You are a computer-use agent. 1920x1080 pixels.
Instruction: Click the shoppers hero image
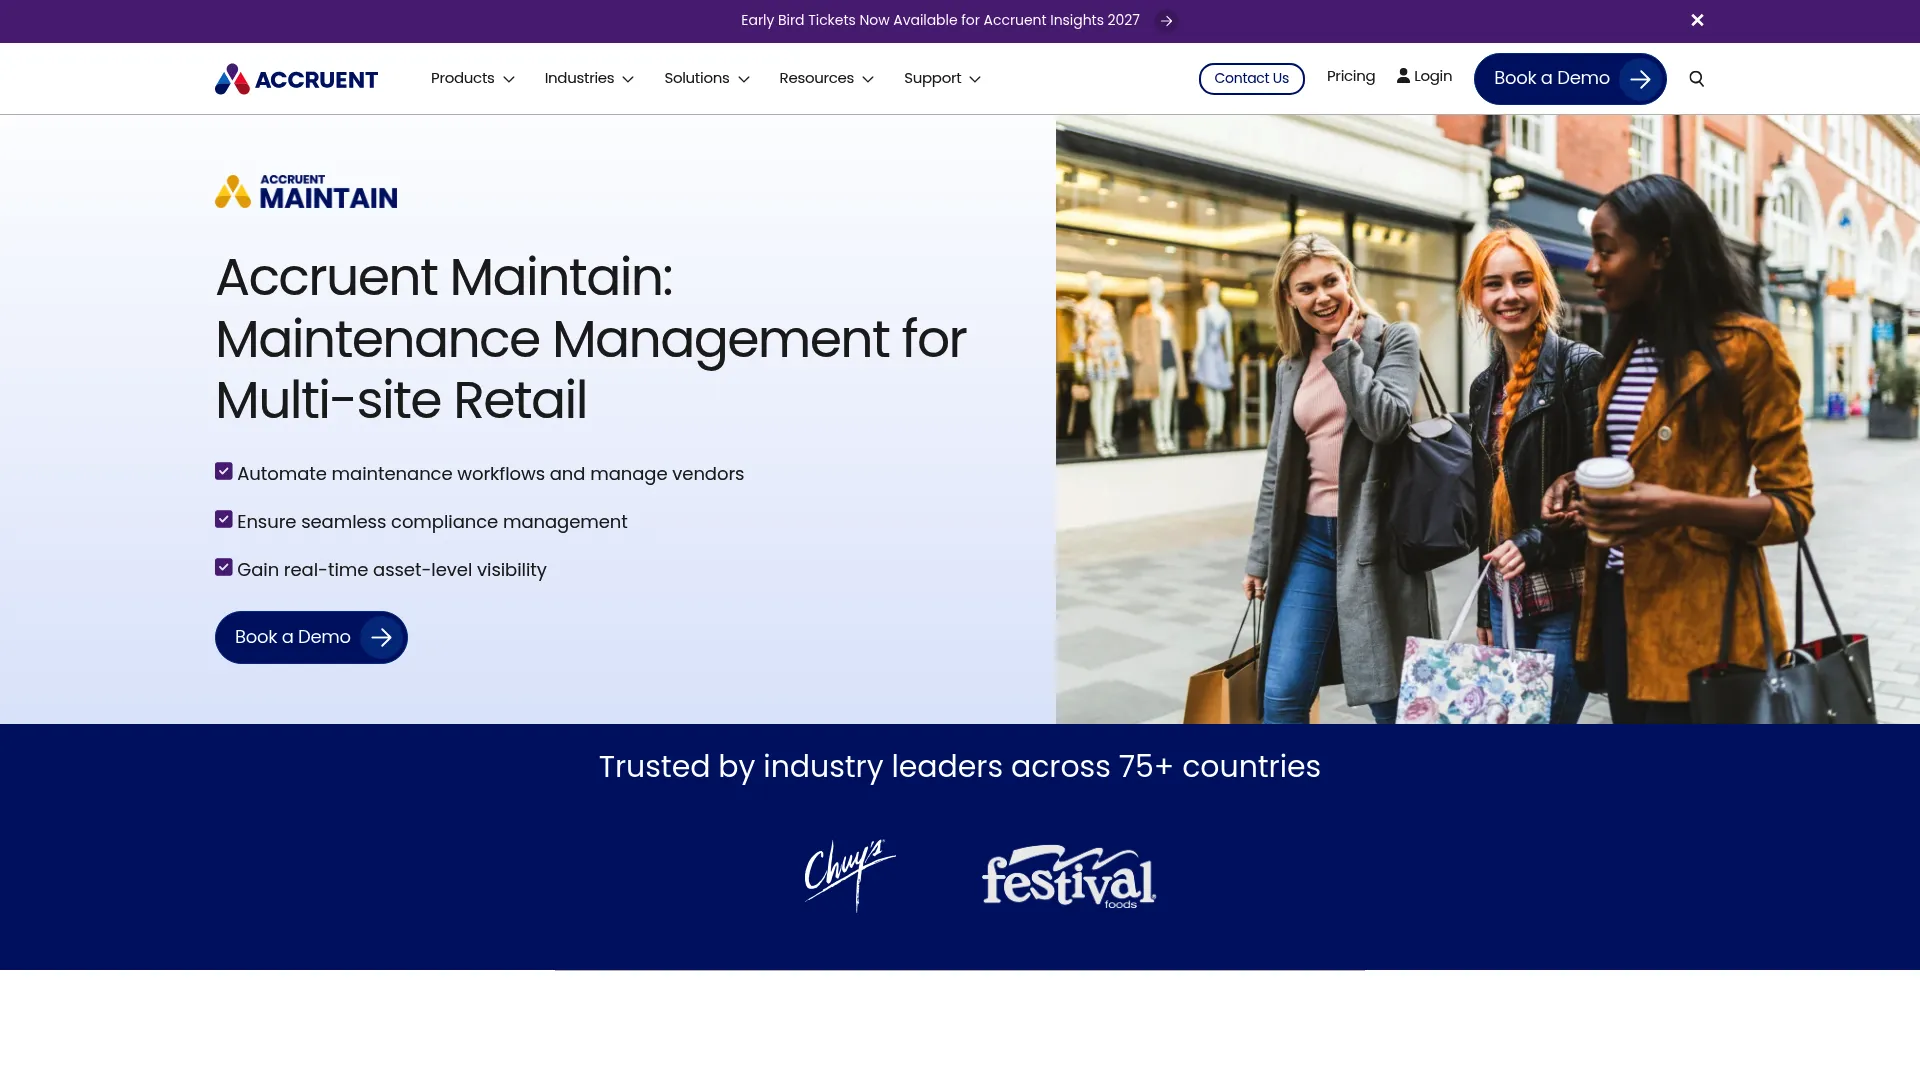[x=1488, y=419]
